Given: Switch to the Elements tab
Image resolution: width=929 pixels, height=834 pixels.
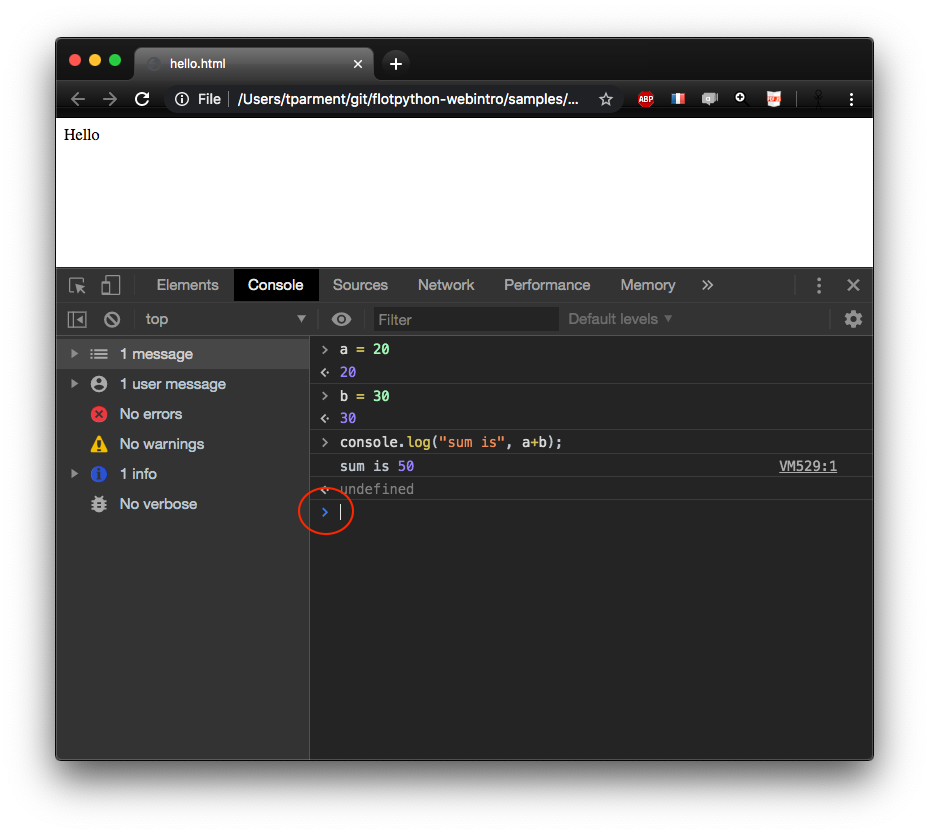Looking at the screenshot, I should click(187, 285).
